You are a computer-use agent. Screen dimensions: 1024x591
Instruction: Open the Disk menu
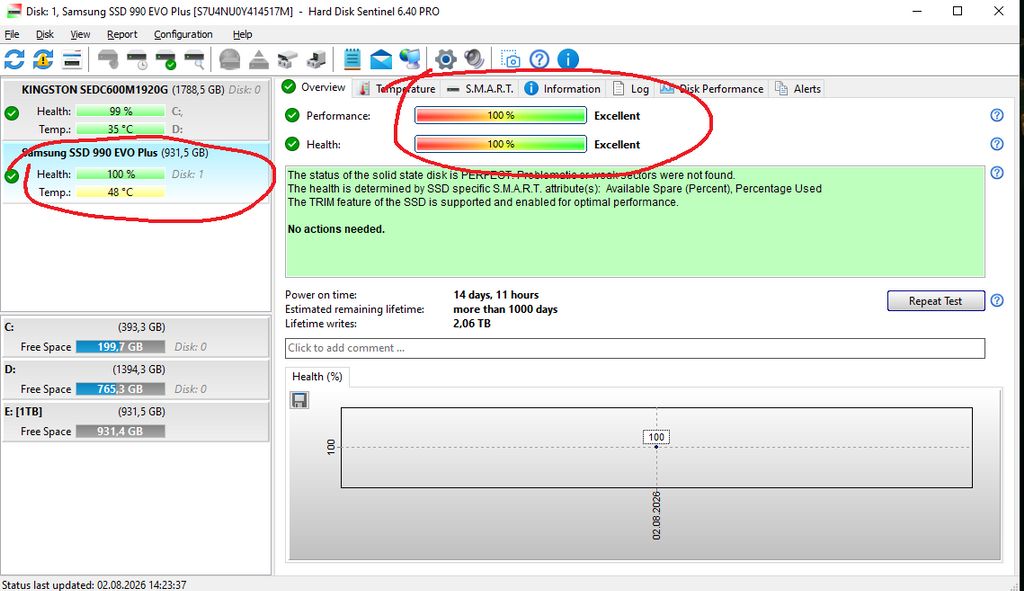pyautogui.click(x=44, y=35)
